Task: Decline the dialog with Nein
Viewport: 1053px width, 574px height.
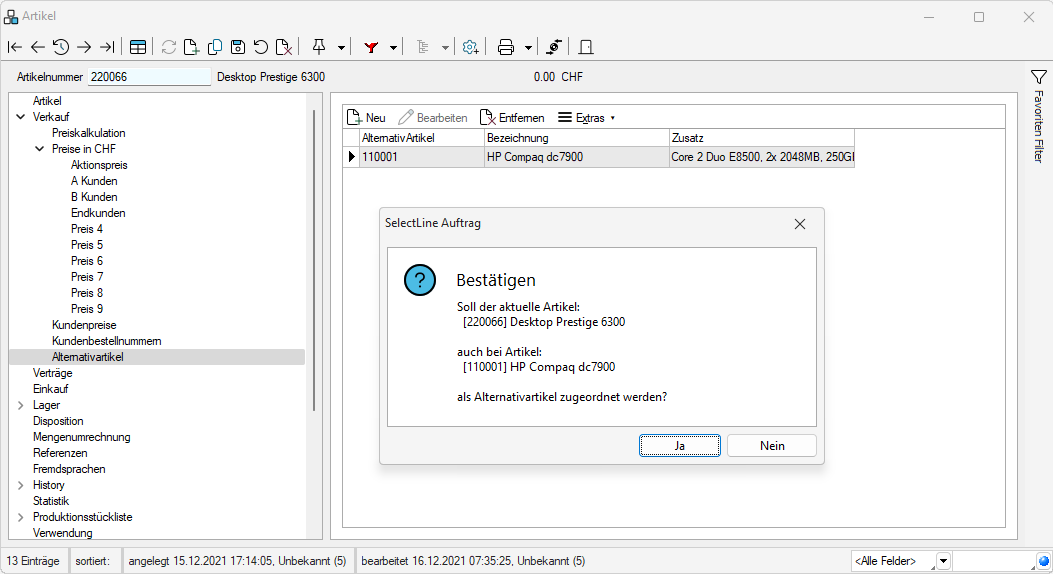Action: point(772,446)
